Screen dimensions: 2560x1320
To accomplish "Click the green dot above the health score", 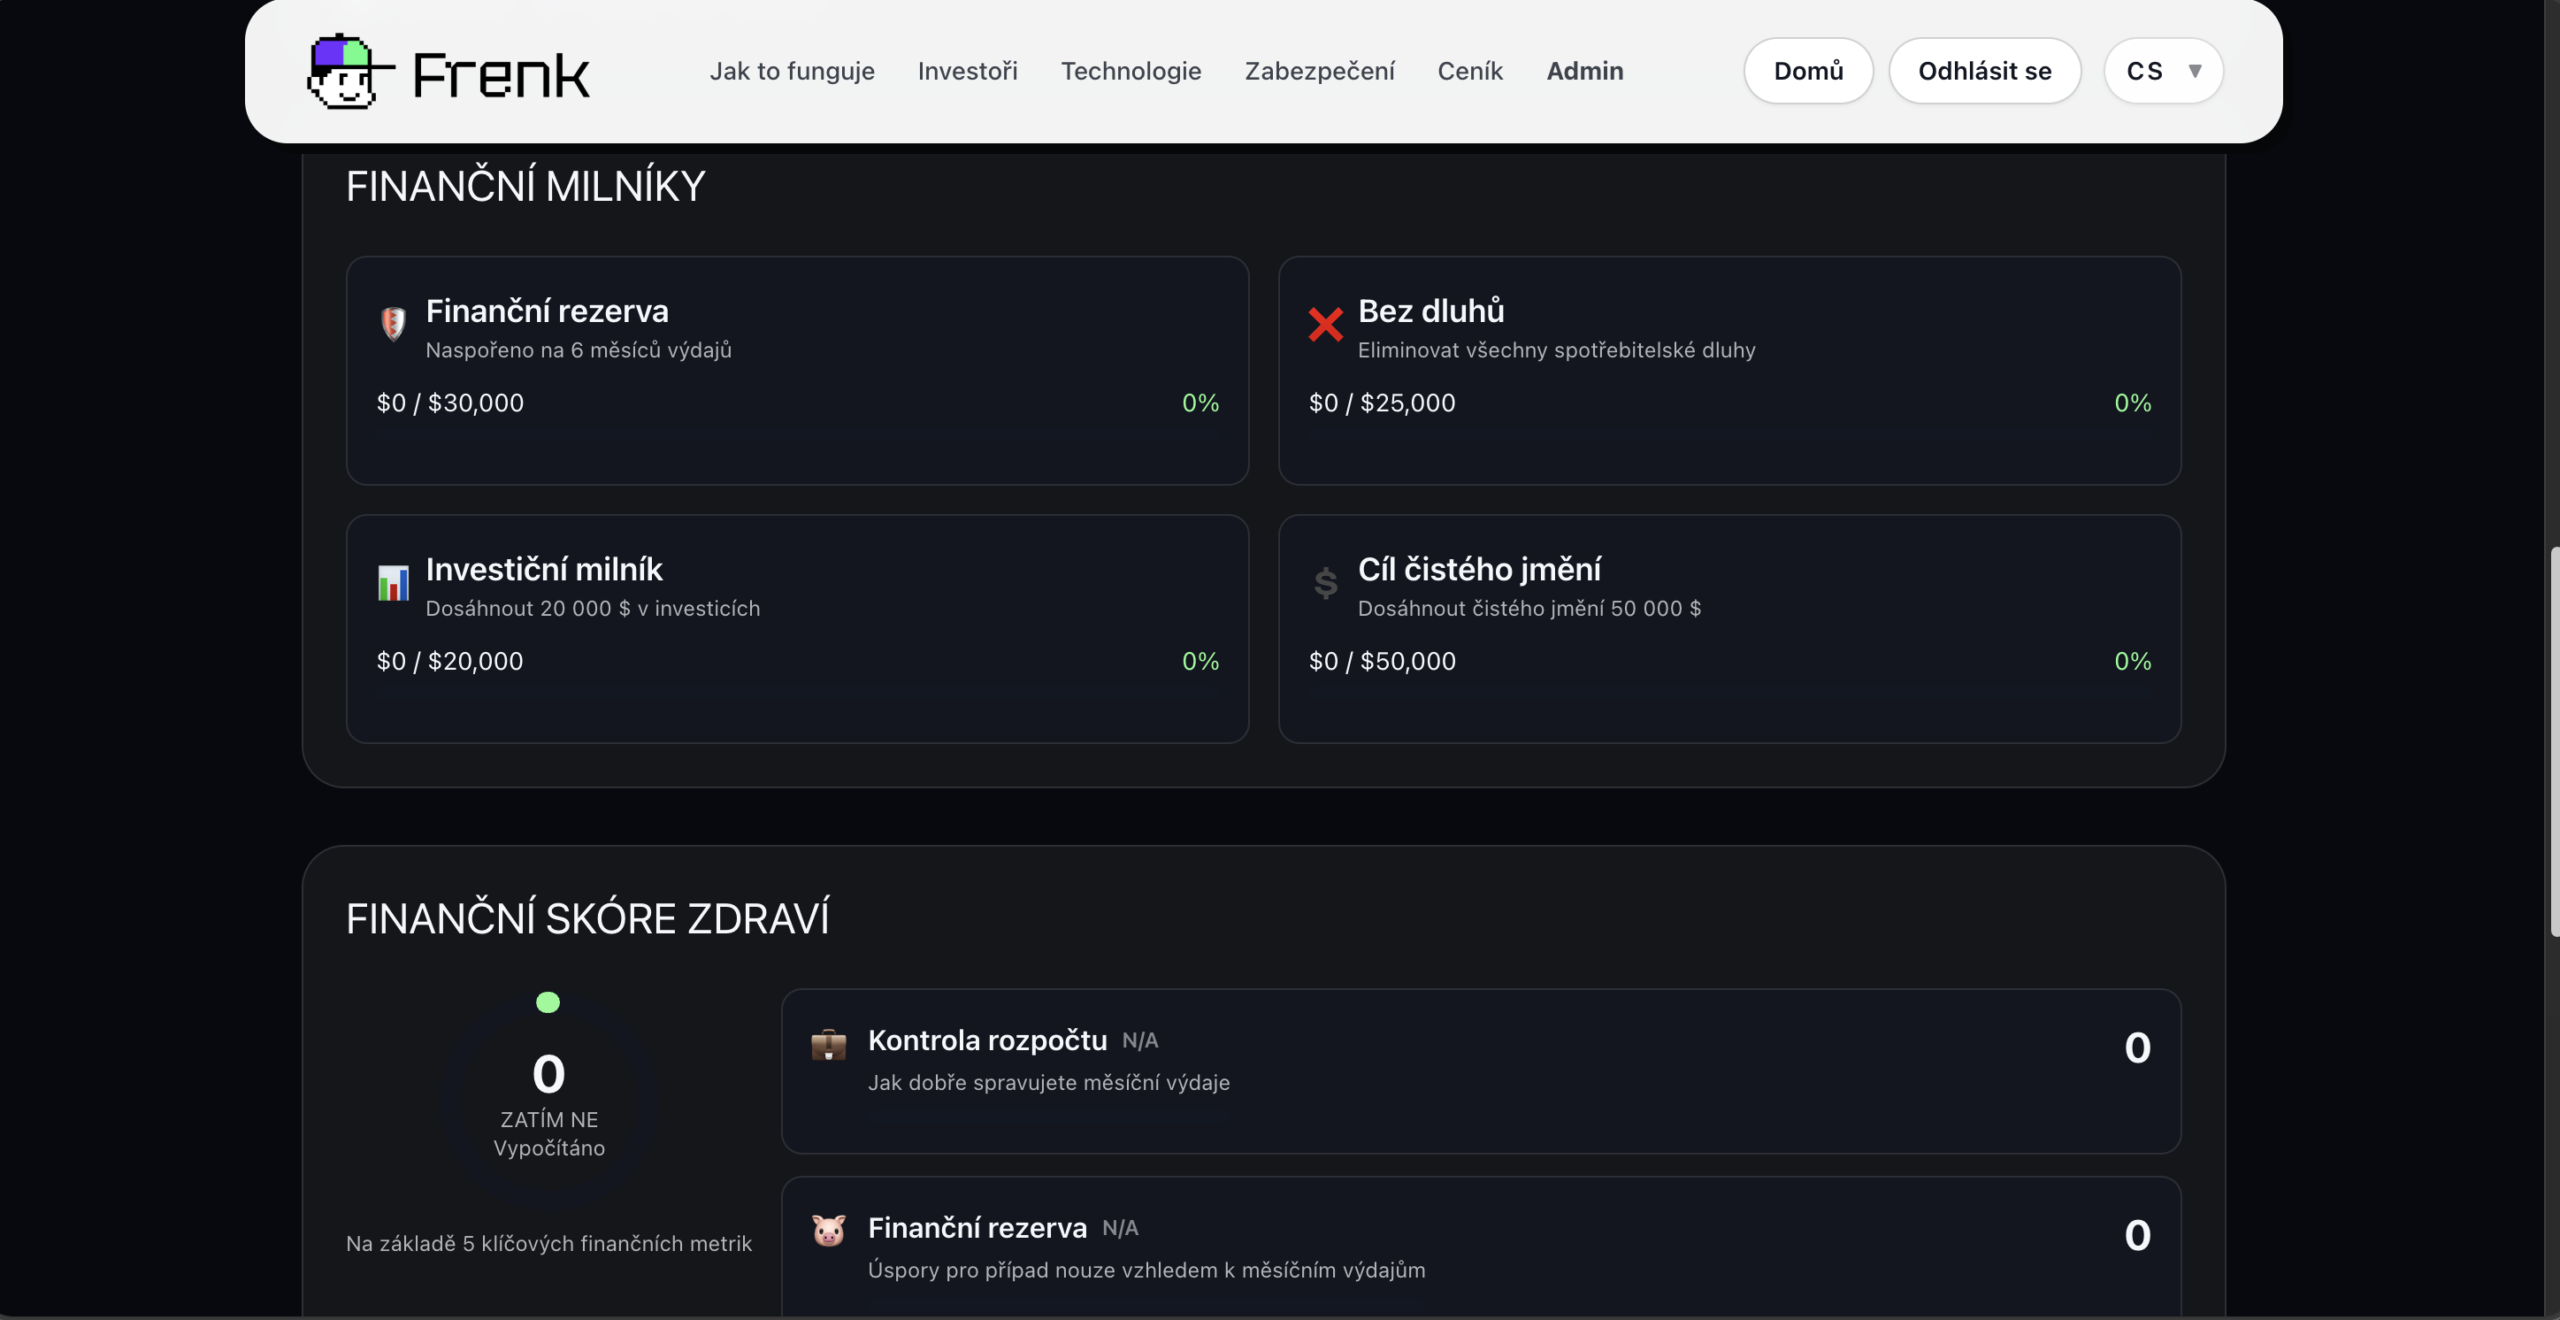I will click(x=548, y=1002).
